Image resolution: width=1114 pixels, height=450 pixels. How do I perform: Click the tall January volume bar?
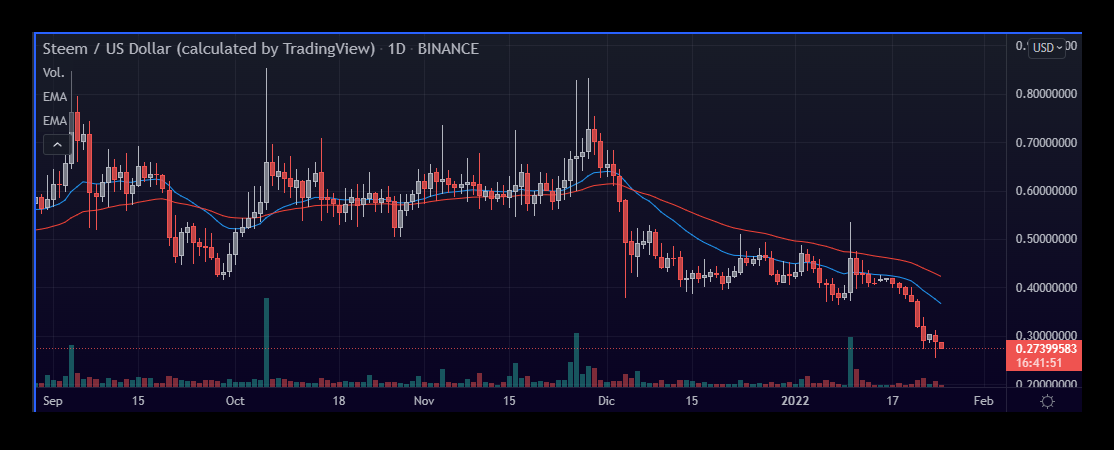pyautogui.click(x=850, y=362)
